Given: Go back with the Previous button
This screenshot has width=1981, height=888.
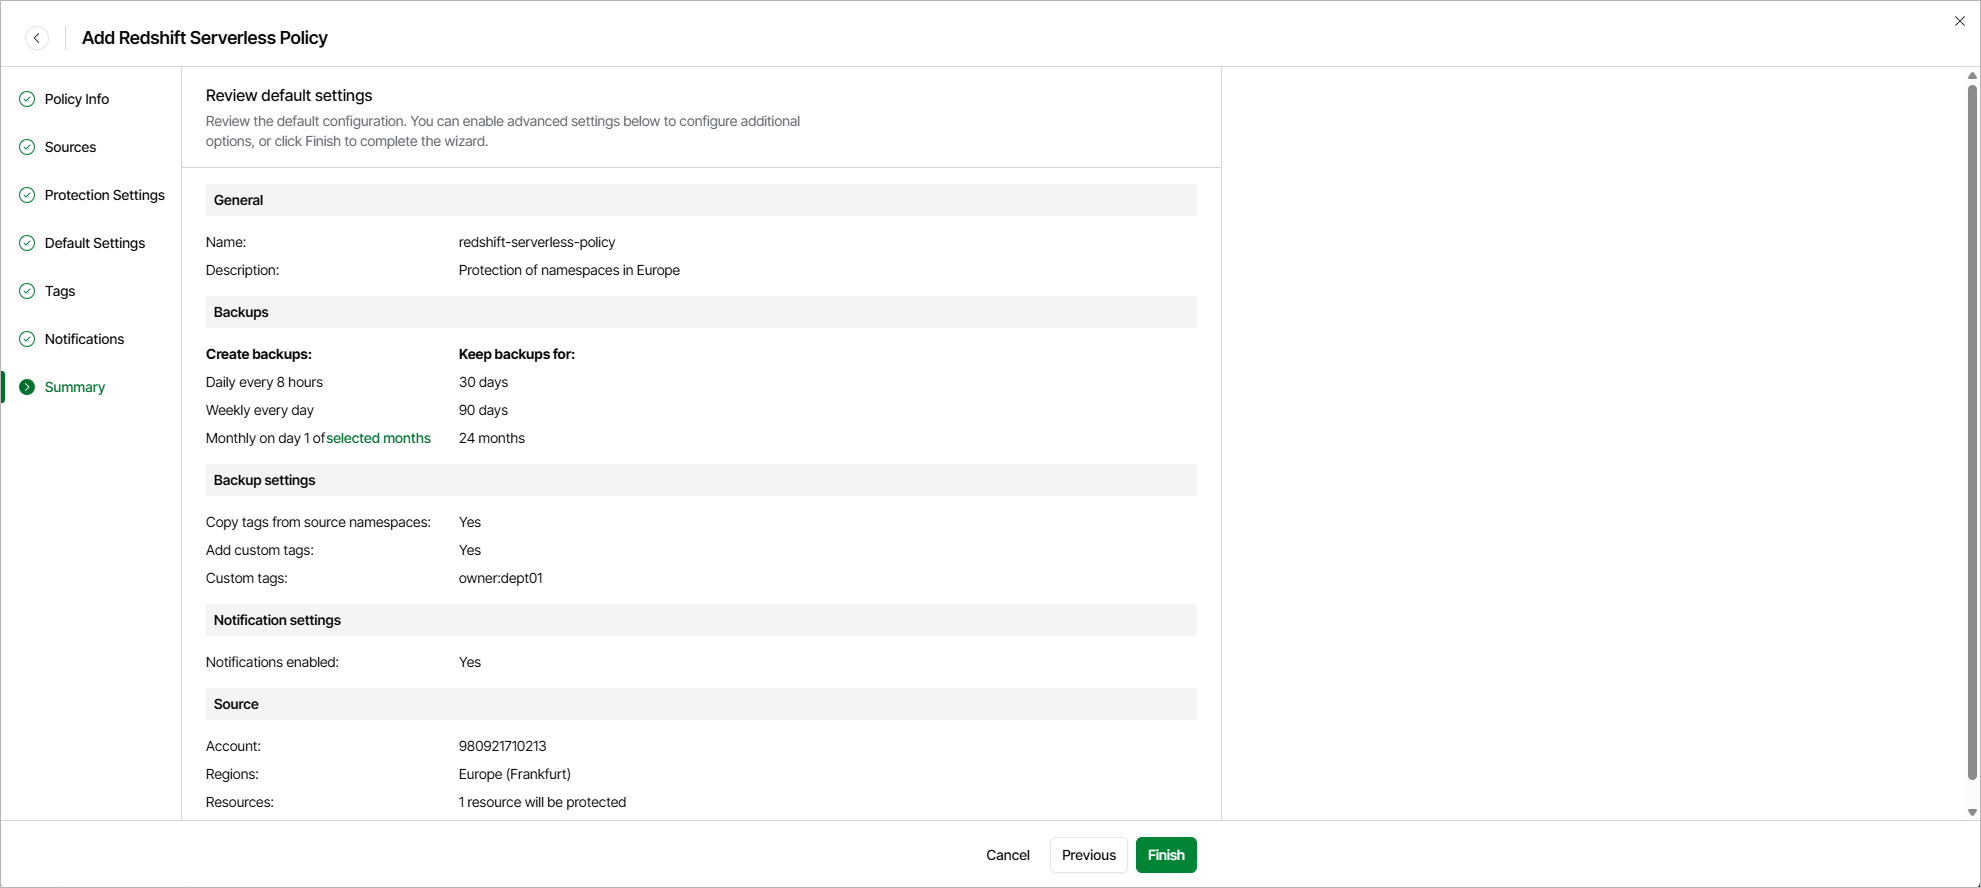Looking at the screenshot, I should pyautogui.click(x=1088, y=855).
